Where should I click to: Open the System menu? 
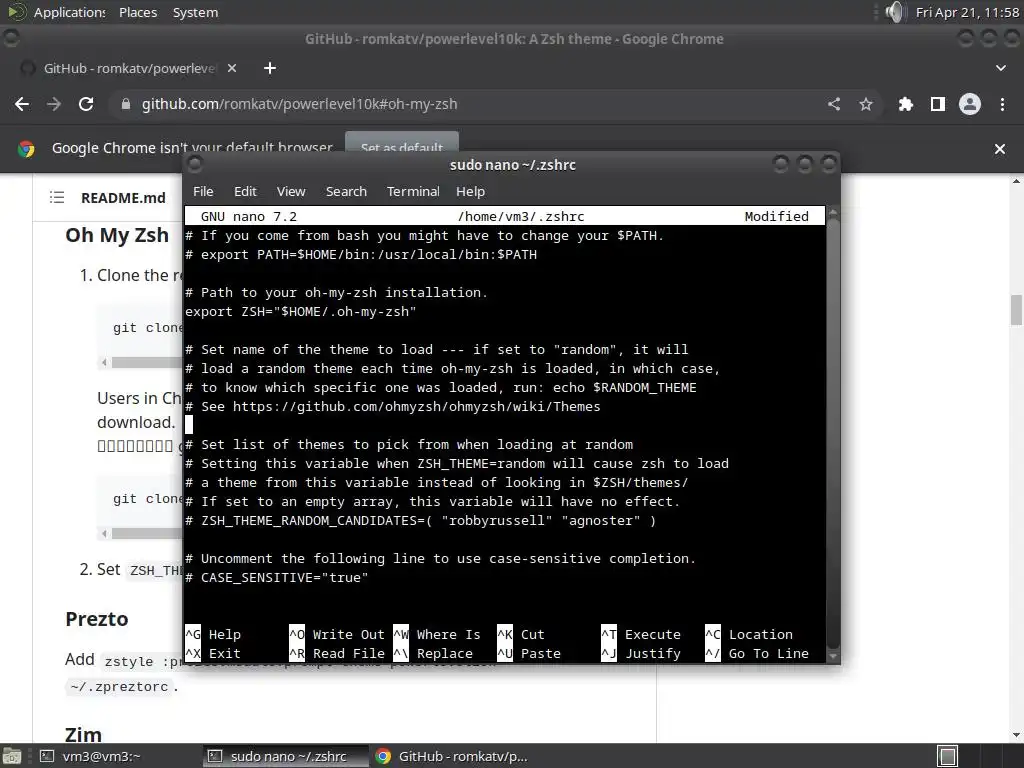(x=195, y=12)
